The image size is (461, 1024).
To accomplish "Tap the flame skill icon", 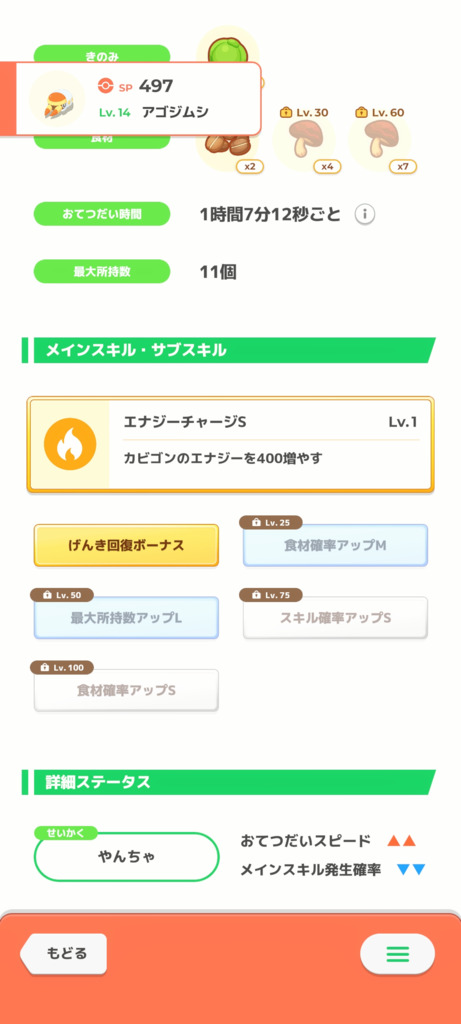I will (x=70, y=444).
